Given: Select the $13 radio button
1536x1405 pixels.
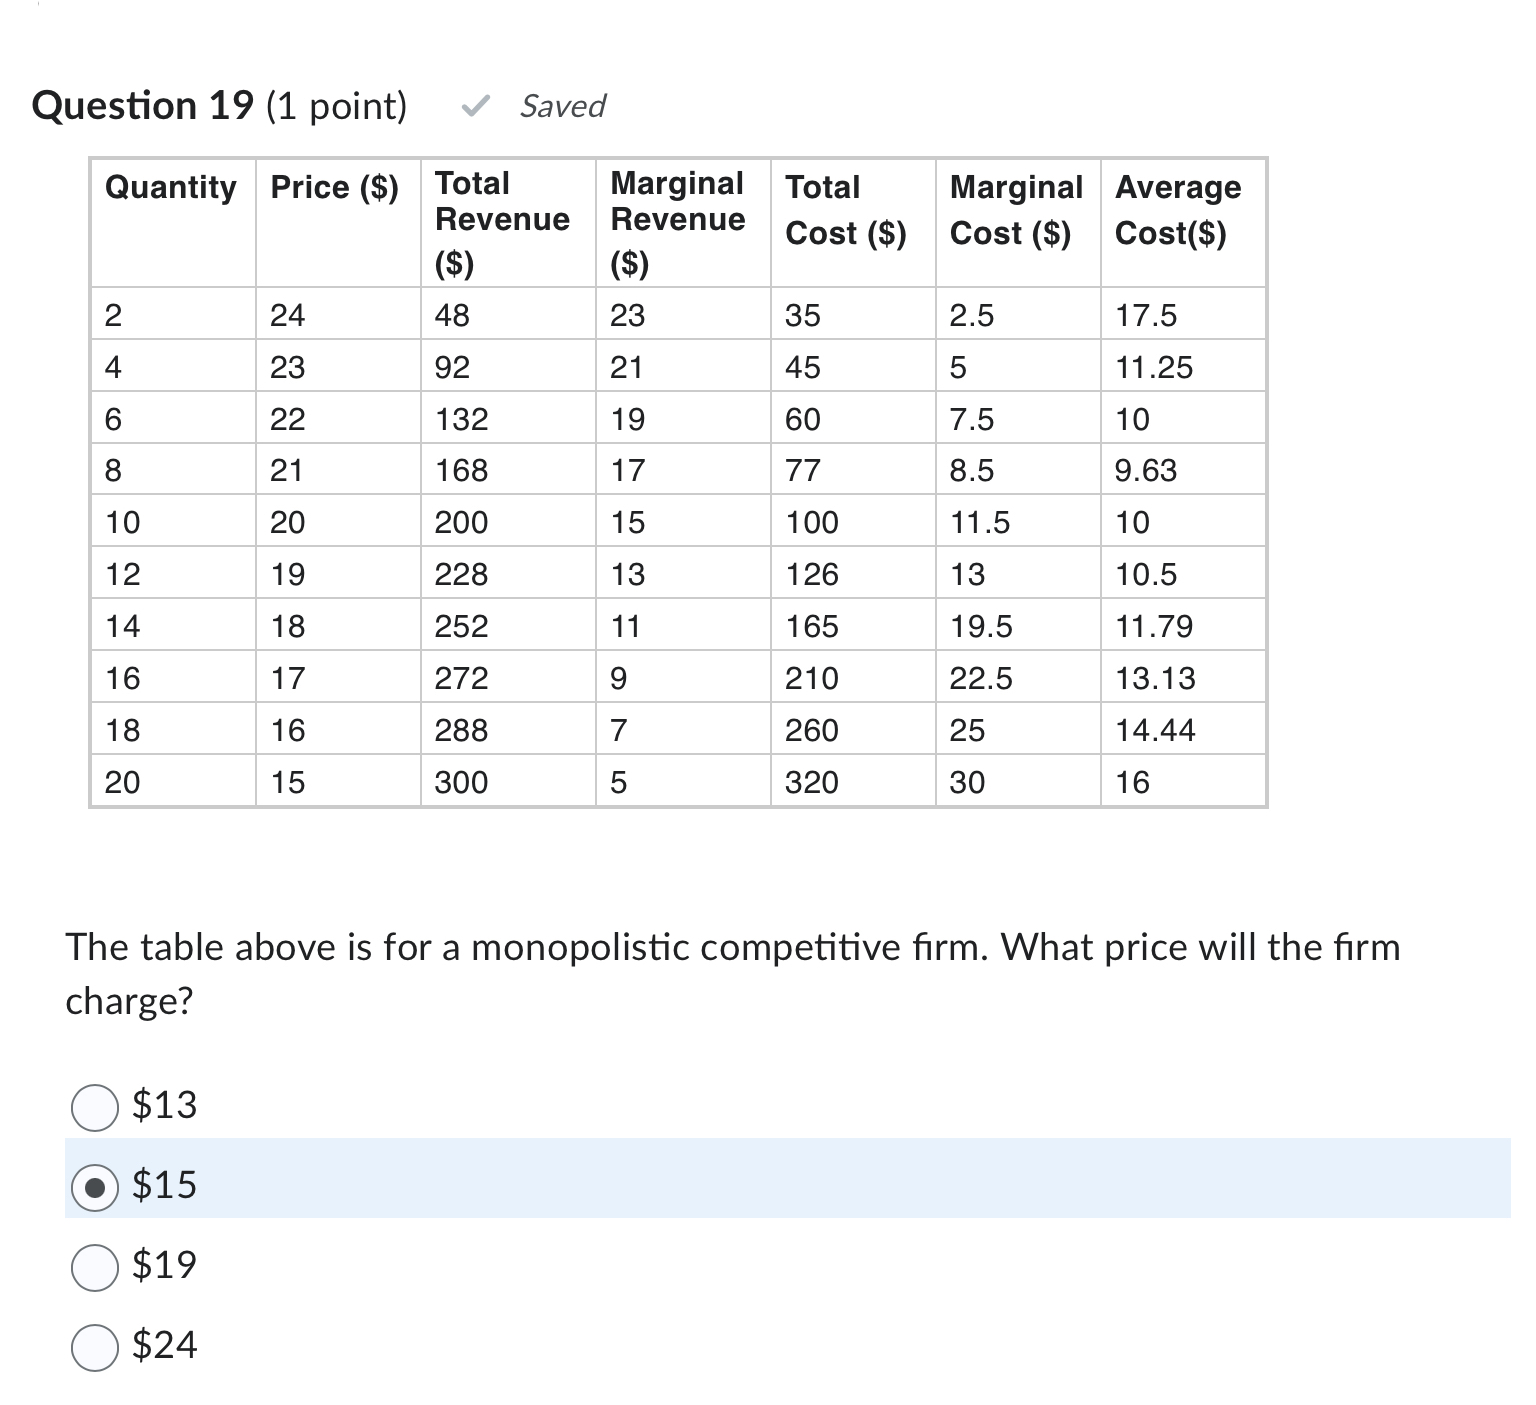Looking at the screenshot, I should click(x=95, y=1107).
